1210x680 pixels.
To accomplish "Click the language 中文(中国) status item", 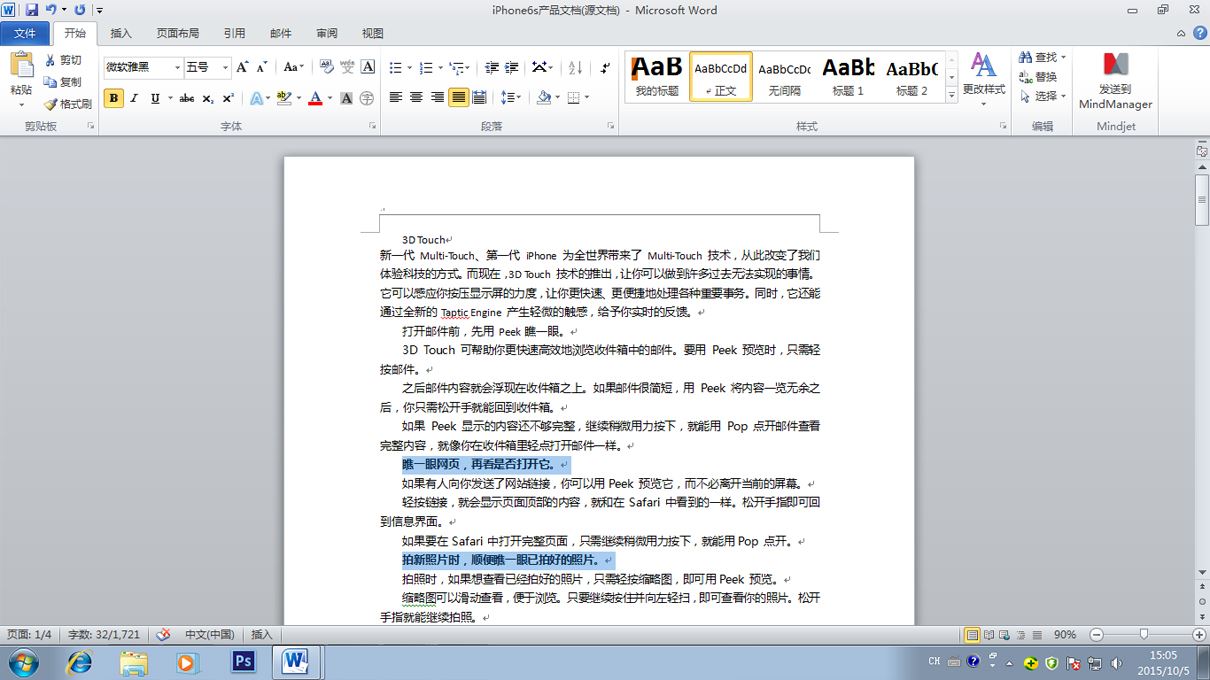I will (x=209, y=634).
